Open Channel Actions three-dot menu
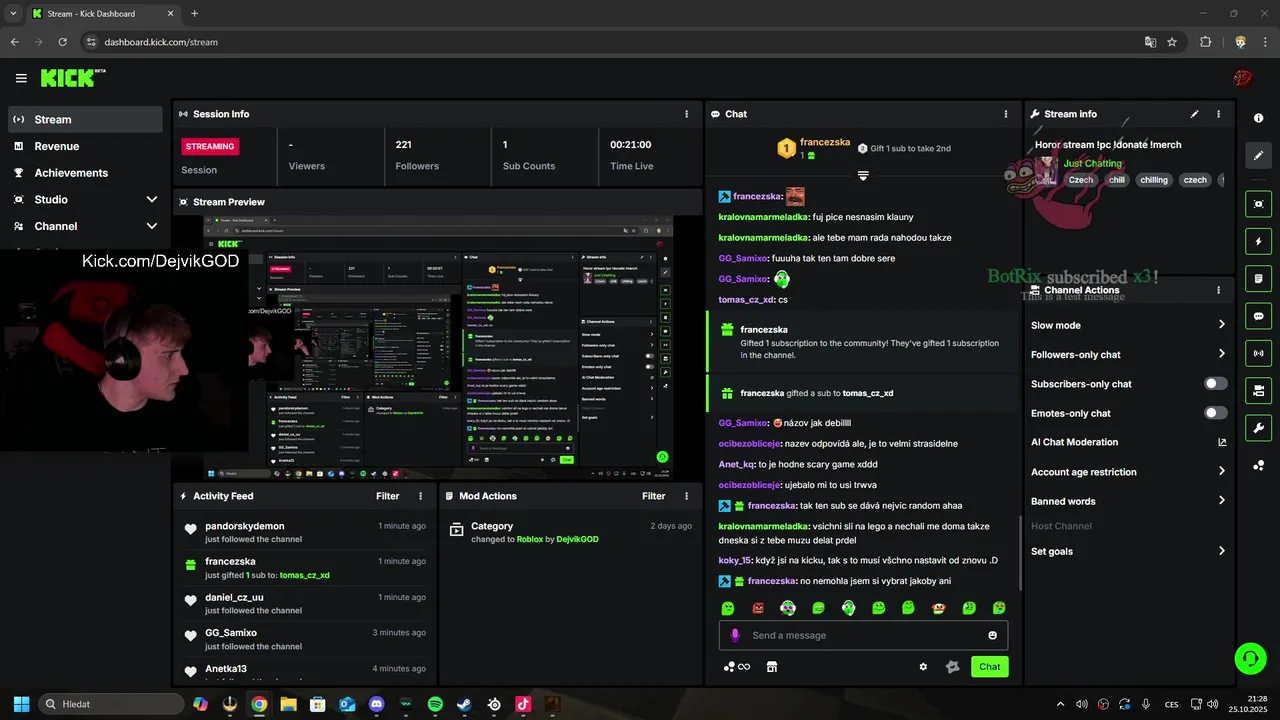 (x=1218, y=290)
